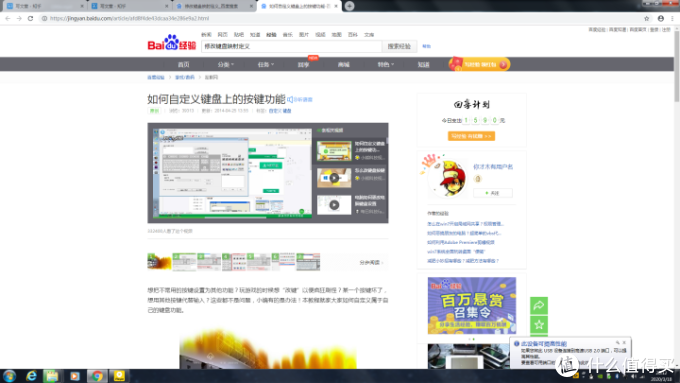Click the red envelope promo banner in navbar
Image resolution: width=680 pixels, height=383 pixels.
pyautogui.click(x=480, y=64)
